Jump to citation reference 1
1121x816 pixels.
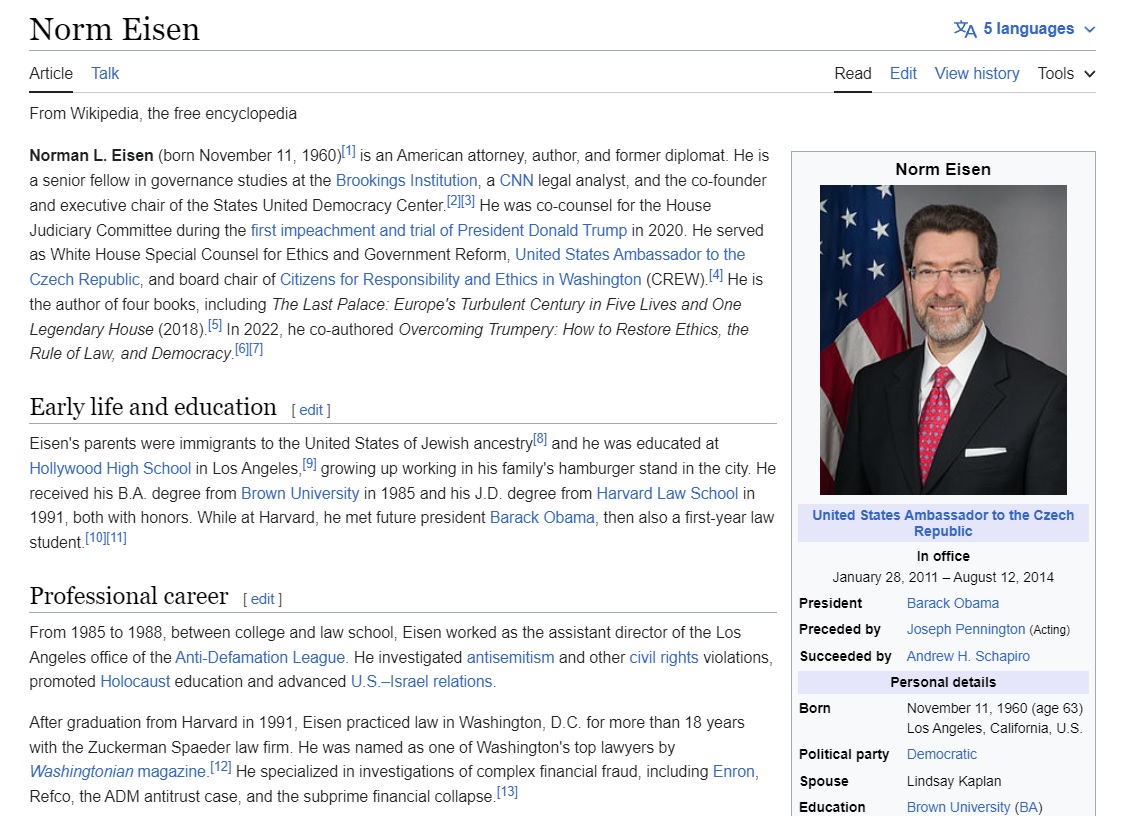tap(348, 152)
